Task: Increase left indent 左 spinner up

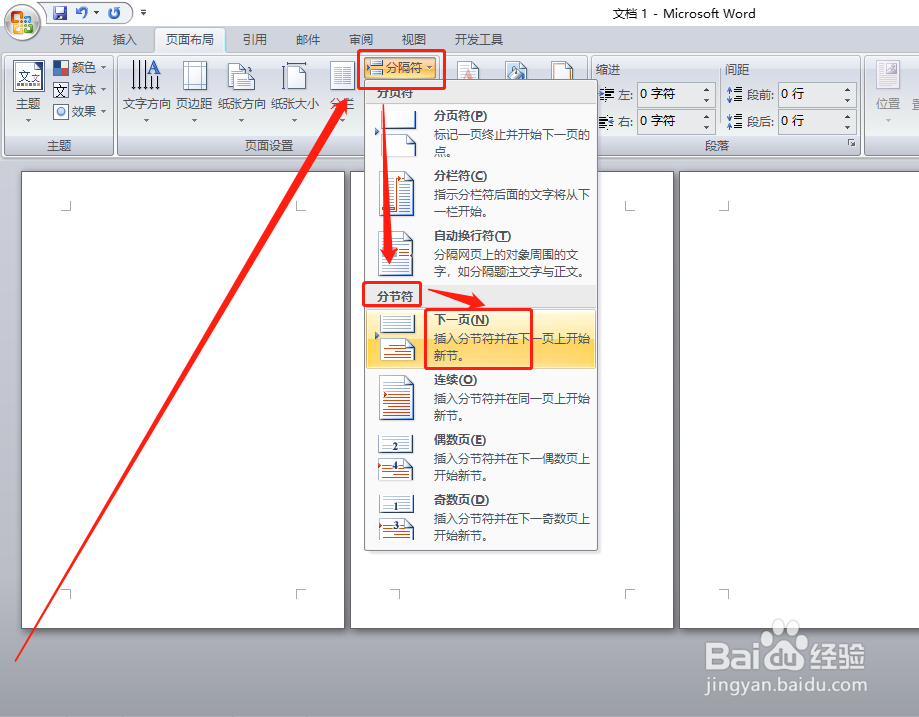Action: [707, 90]
